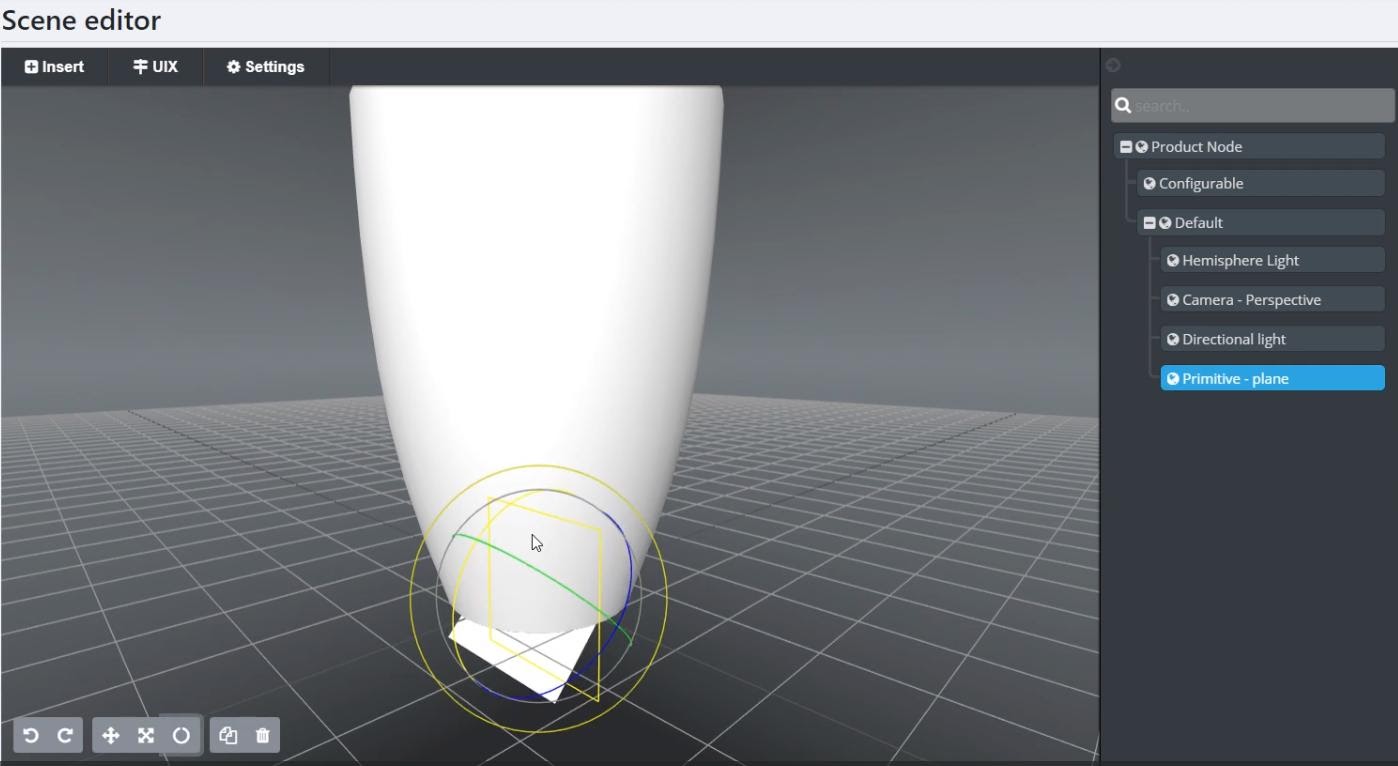The height and width of the screenshot is (766, 1398).
Task: Select the Primitive - plane node
Action: point(1273,379)
